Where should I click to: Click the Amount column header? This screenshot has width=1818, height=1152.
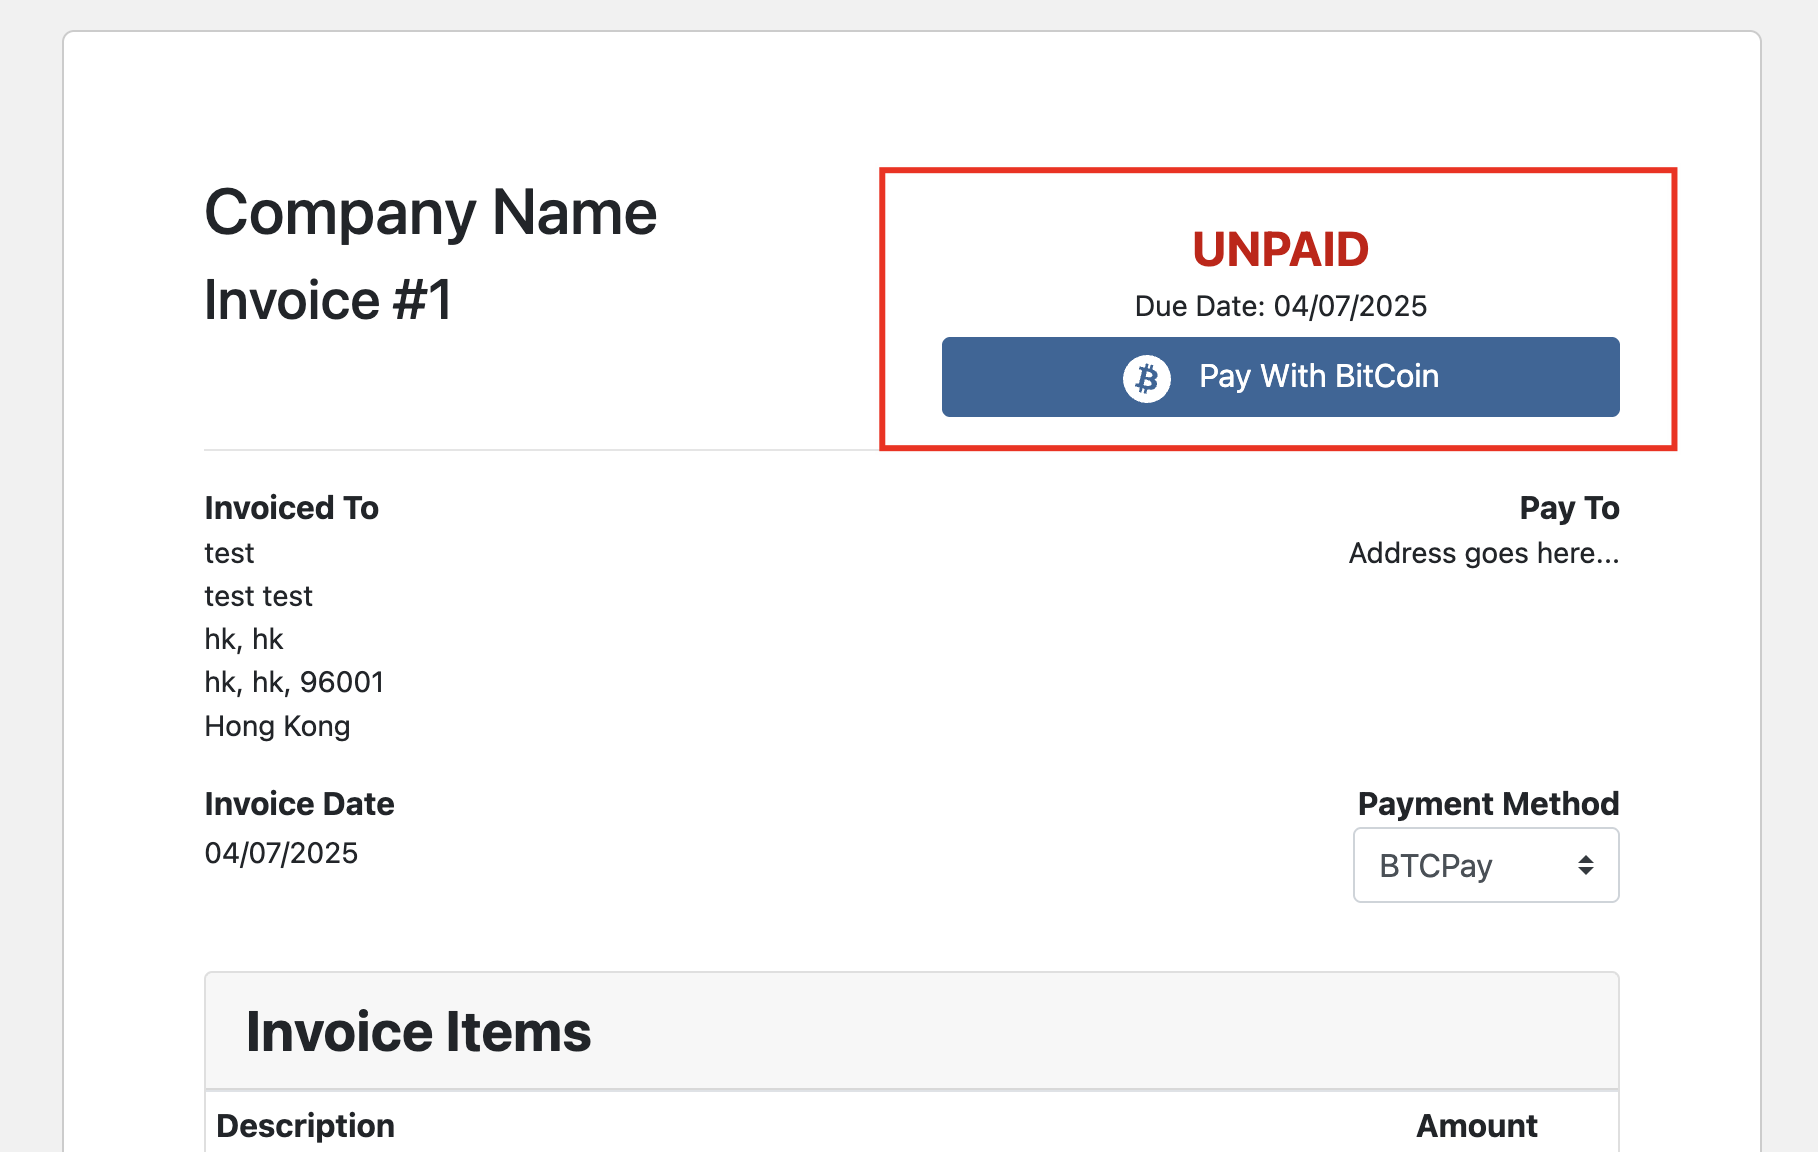1477,1125
